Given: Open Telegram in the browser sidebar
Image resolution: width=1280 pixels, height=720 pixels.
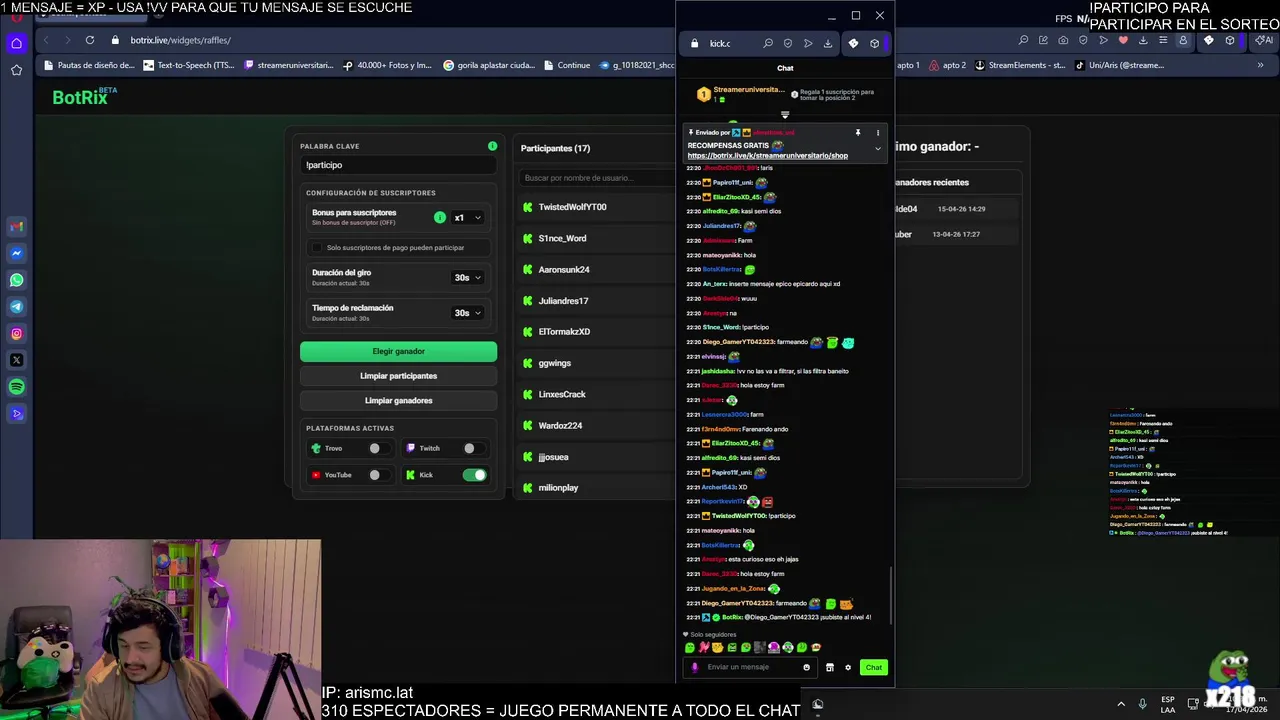Looking at the screenshot, I should [16, 307].
